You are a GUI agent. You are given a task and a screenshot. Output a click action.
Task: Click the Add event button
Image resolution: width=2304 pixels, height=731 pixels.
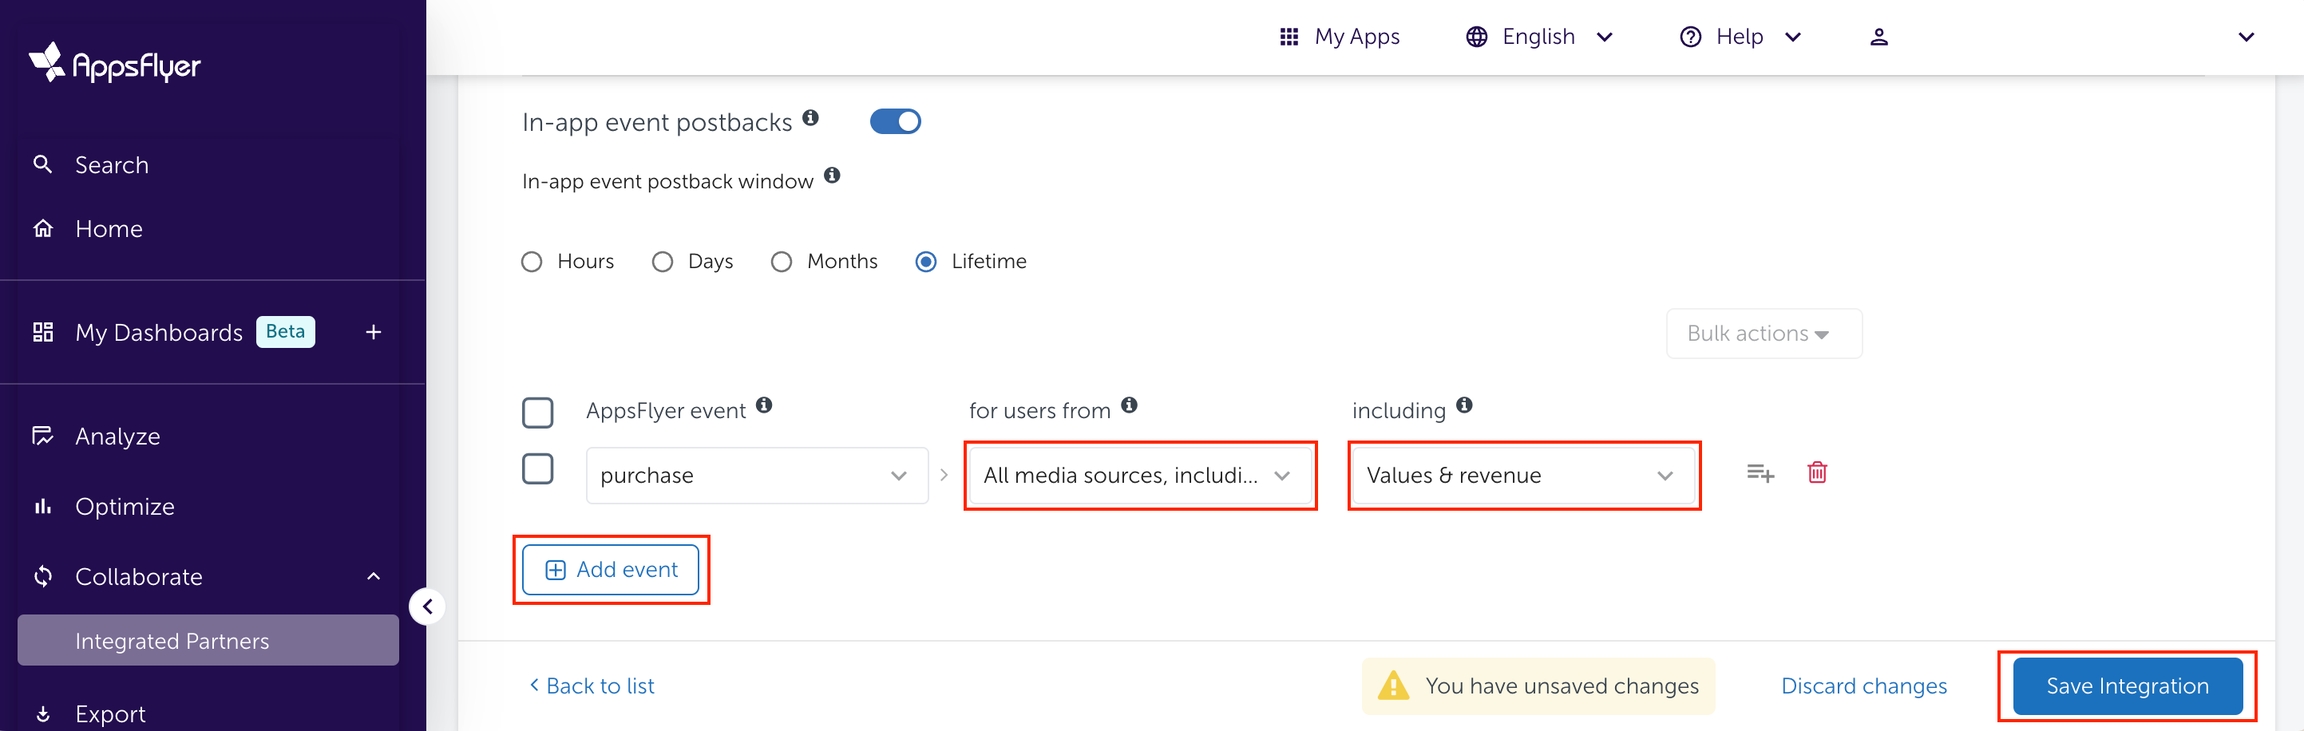(611, 570)
